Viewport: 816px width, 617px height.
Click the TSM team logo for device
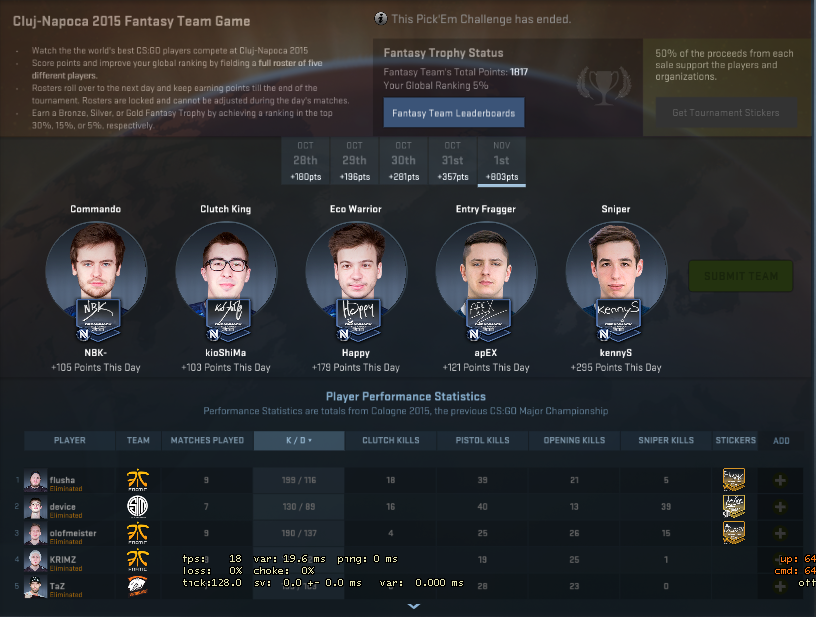pos(138,506)
